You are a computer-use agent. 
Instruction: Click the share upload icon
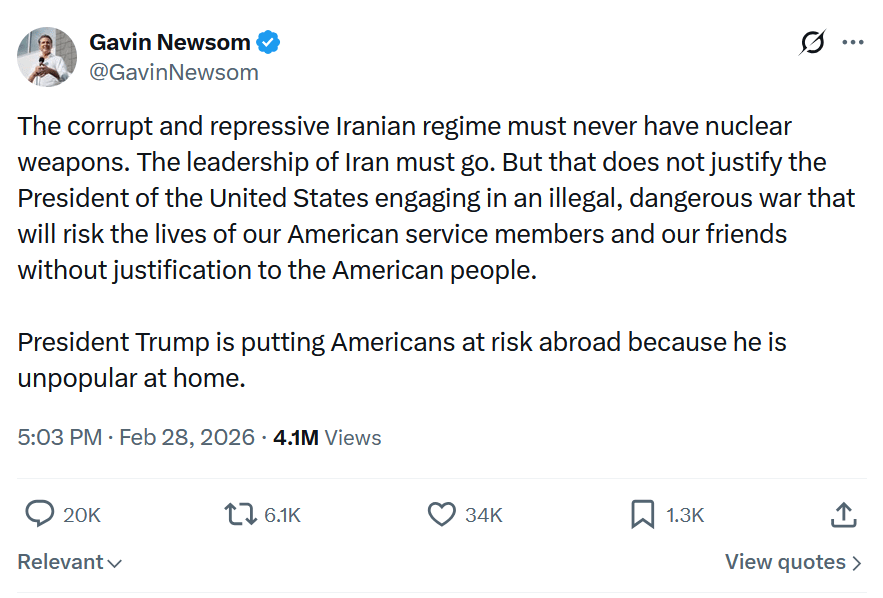tap(844, 514)
